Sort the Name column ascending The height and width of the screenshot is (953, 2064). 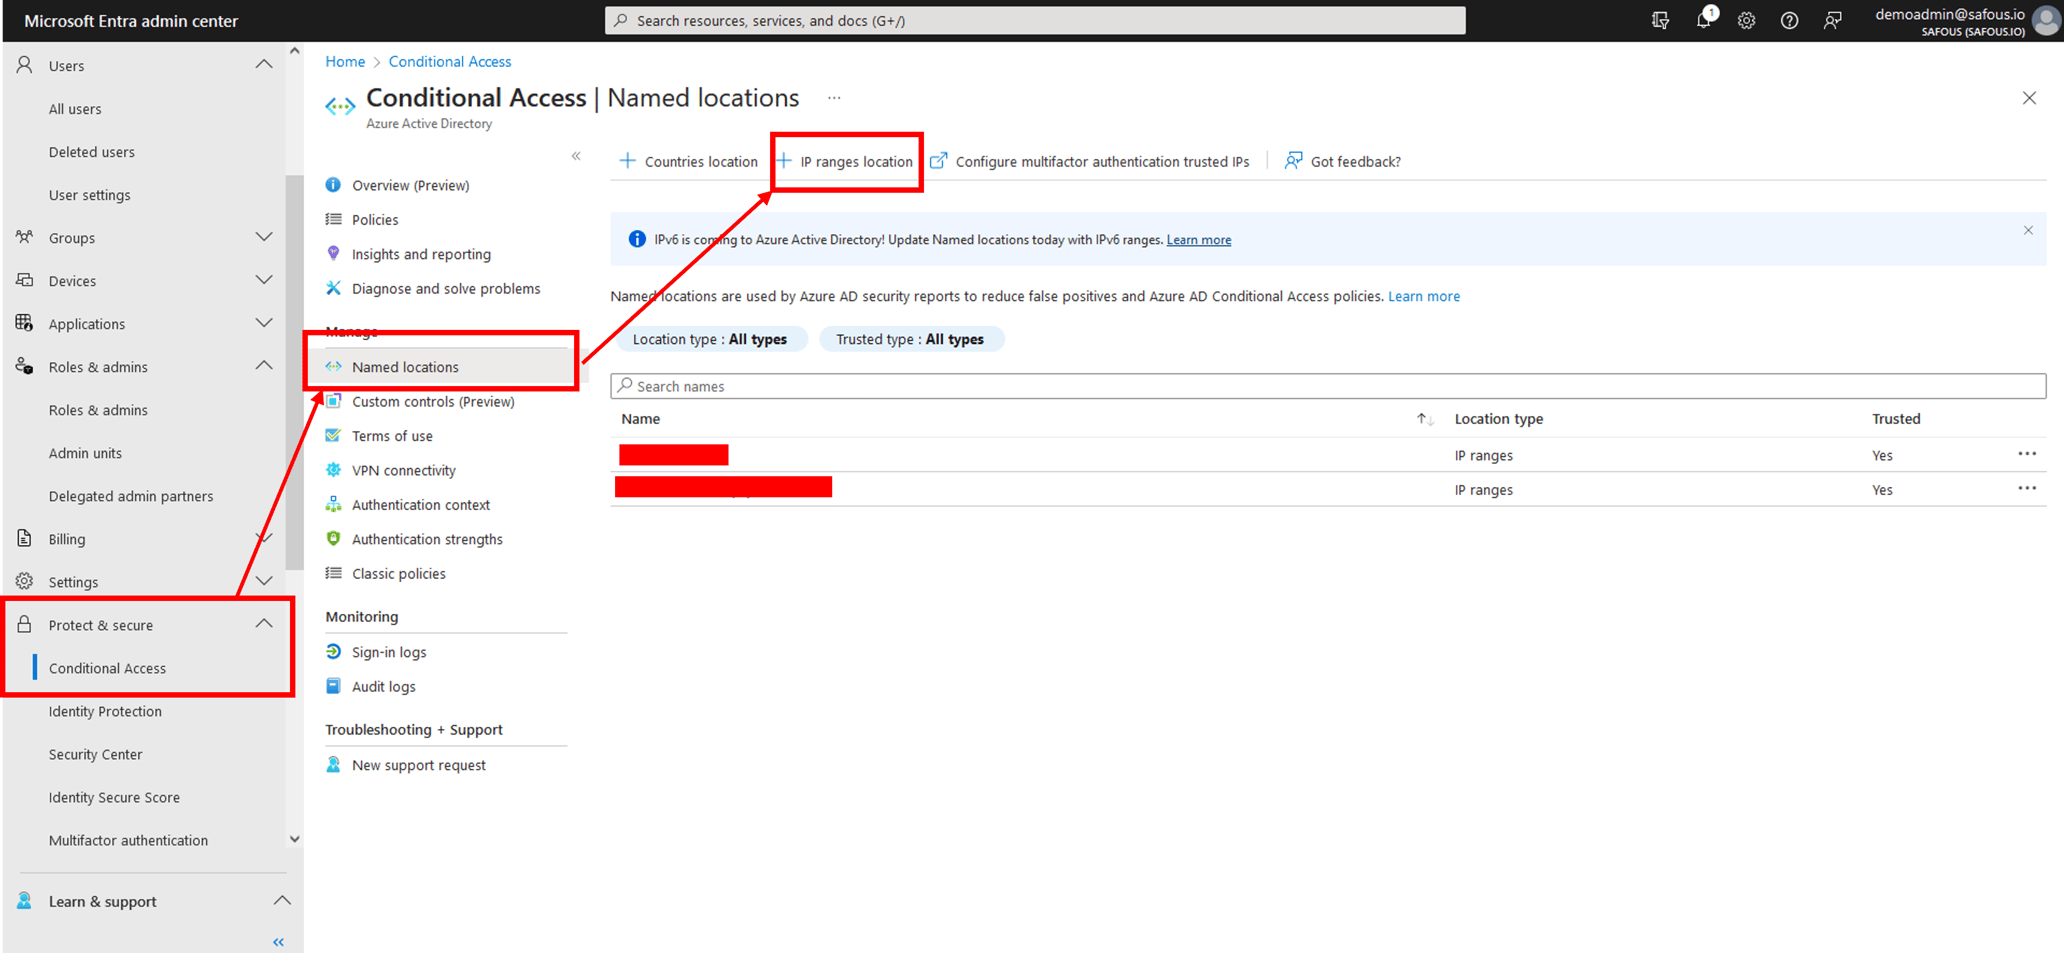pos(1423,418)
